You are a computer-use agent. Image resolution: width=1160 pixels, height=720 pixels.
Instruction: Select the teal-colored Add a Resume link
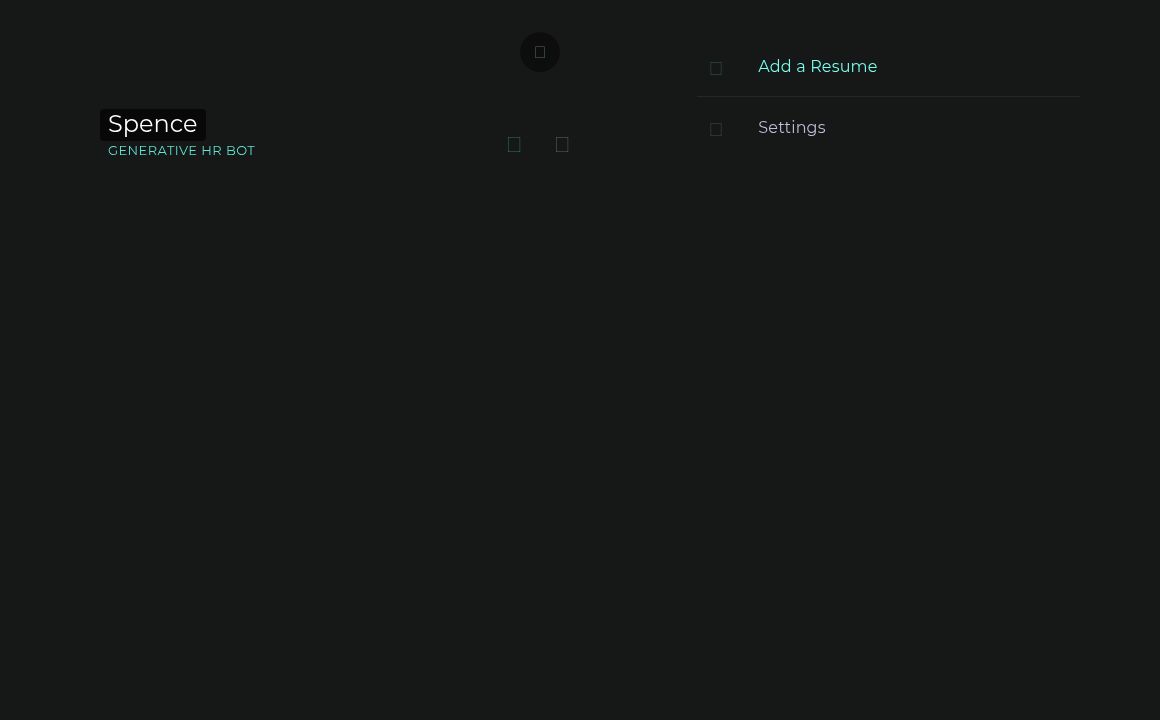pos(817,67)
